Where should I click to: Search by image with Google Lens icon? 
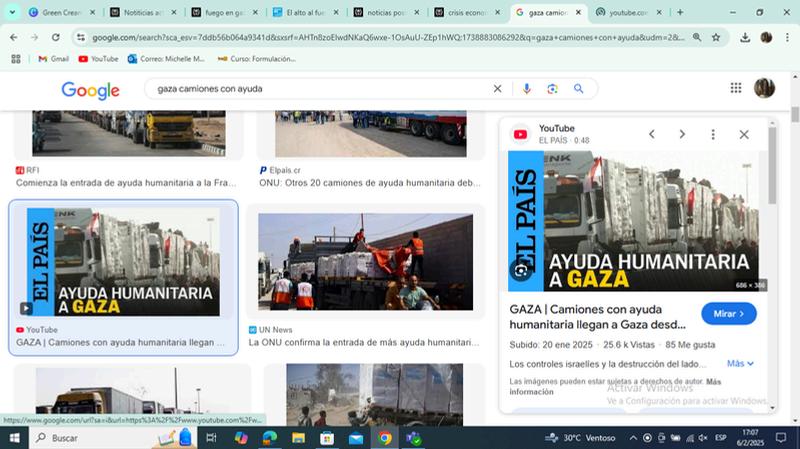pyautogui.click(x=552, y=89)
